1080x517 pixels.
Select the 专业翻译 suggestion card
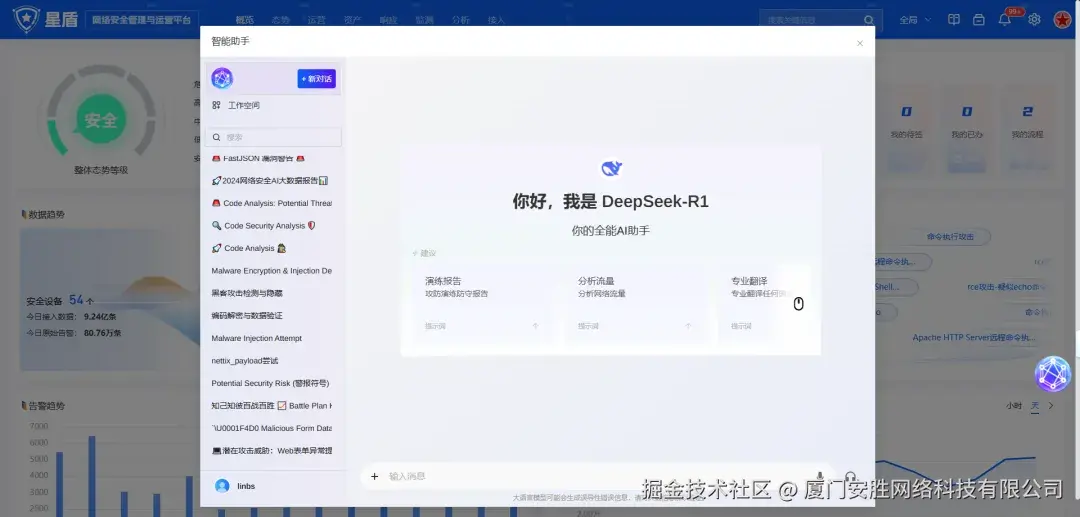[x=763, y=304]
